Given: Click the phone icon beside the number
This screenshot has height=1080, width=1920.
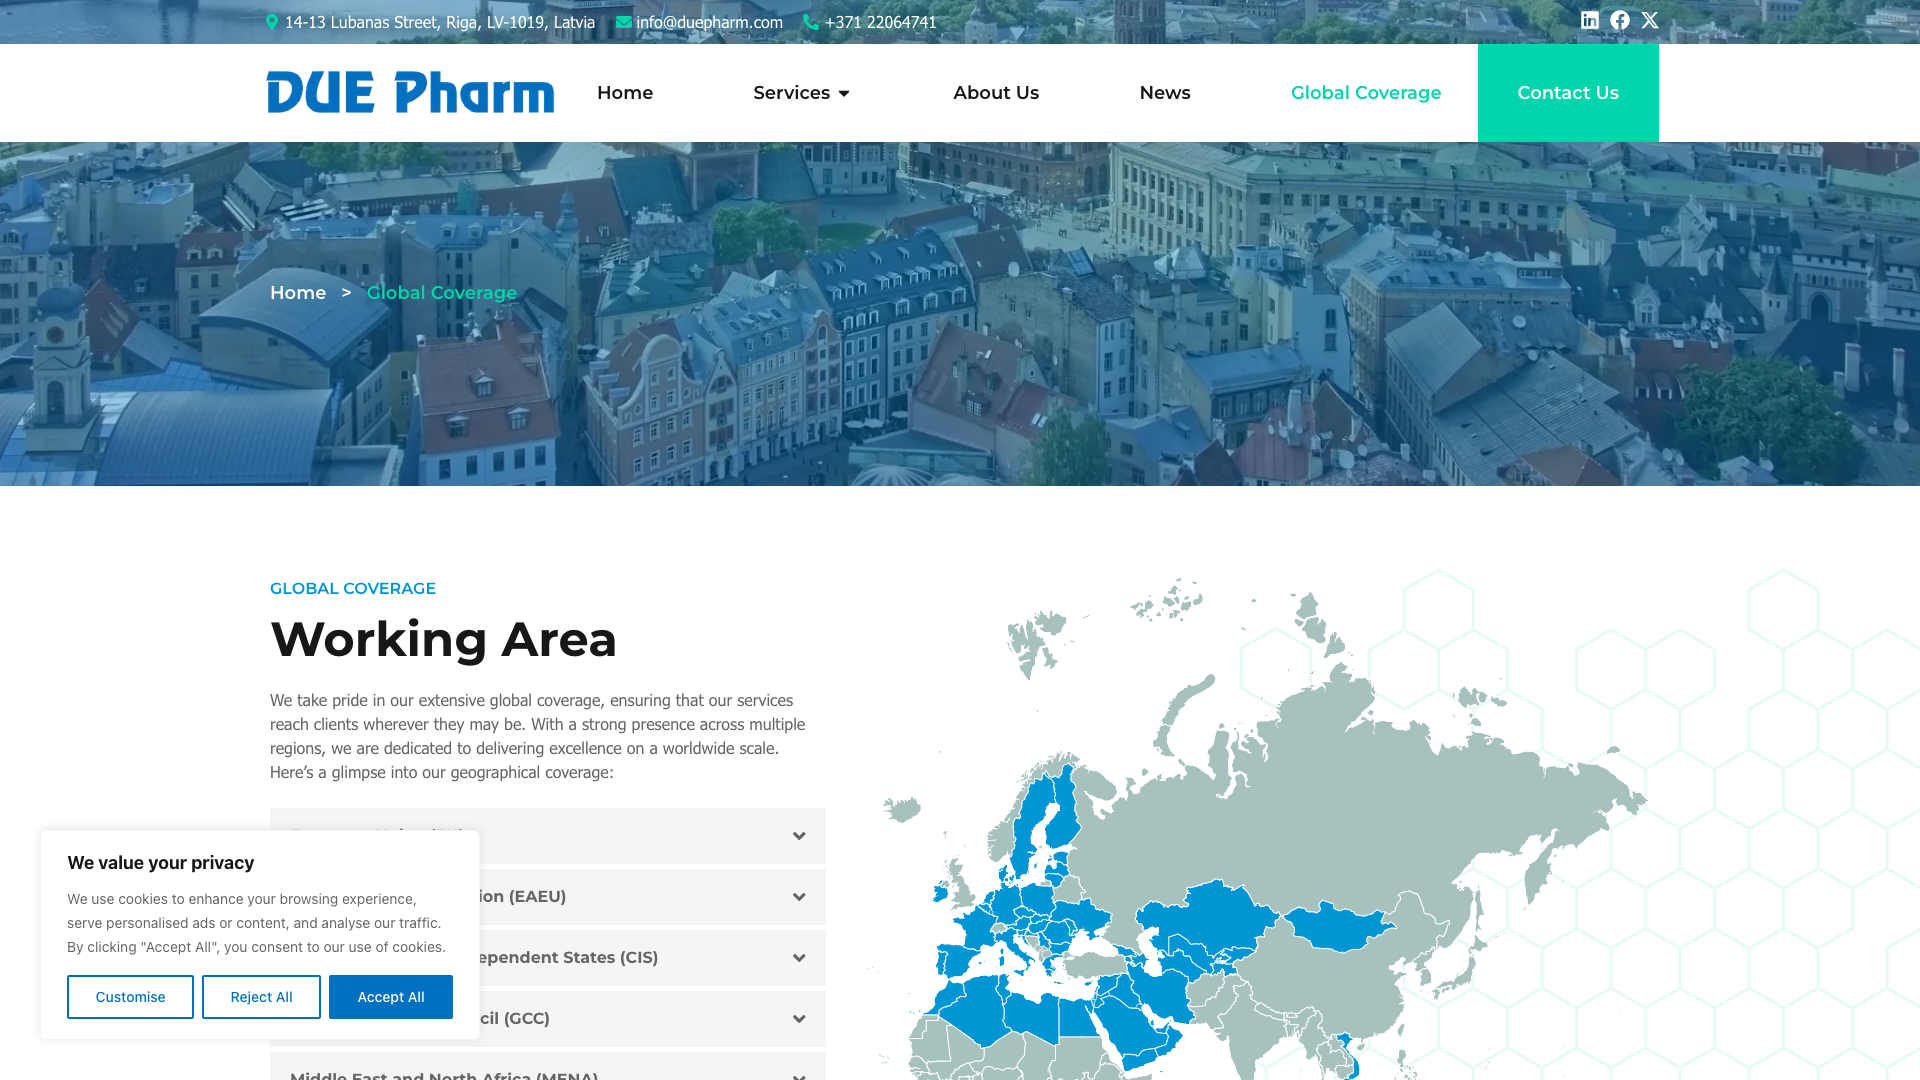Looking at the screenshot, I should (x=811, y=22).
